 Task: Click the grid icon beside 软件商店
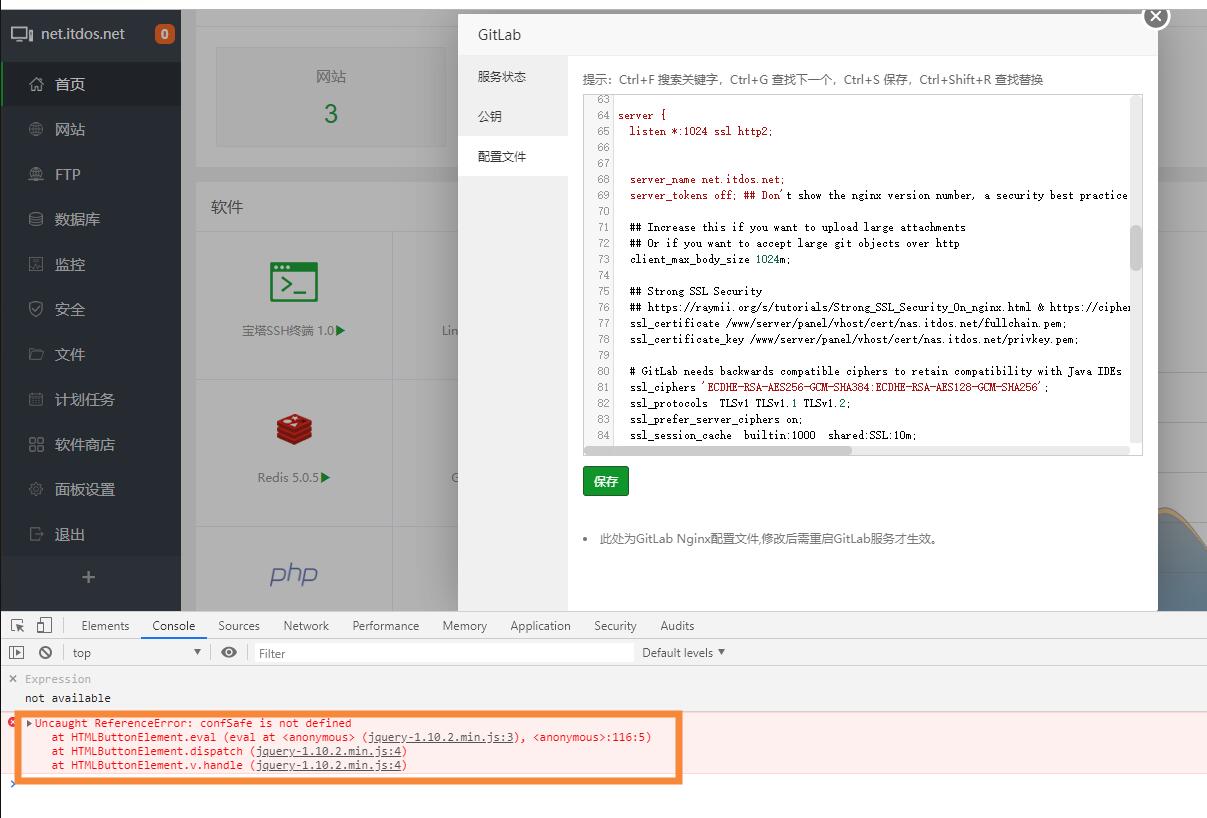coord(36,444)
